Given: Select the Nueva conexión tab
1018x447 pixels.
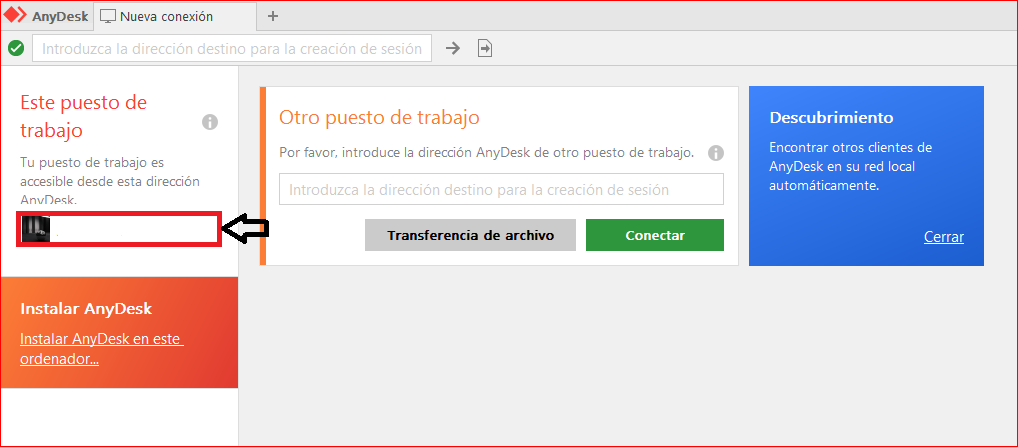Looking at the screenshot, I should (175, 16).
